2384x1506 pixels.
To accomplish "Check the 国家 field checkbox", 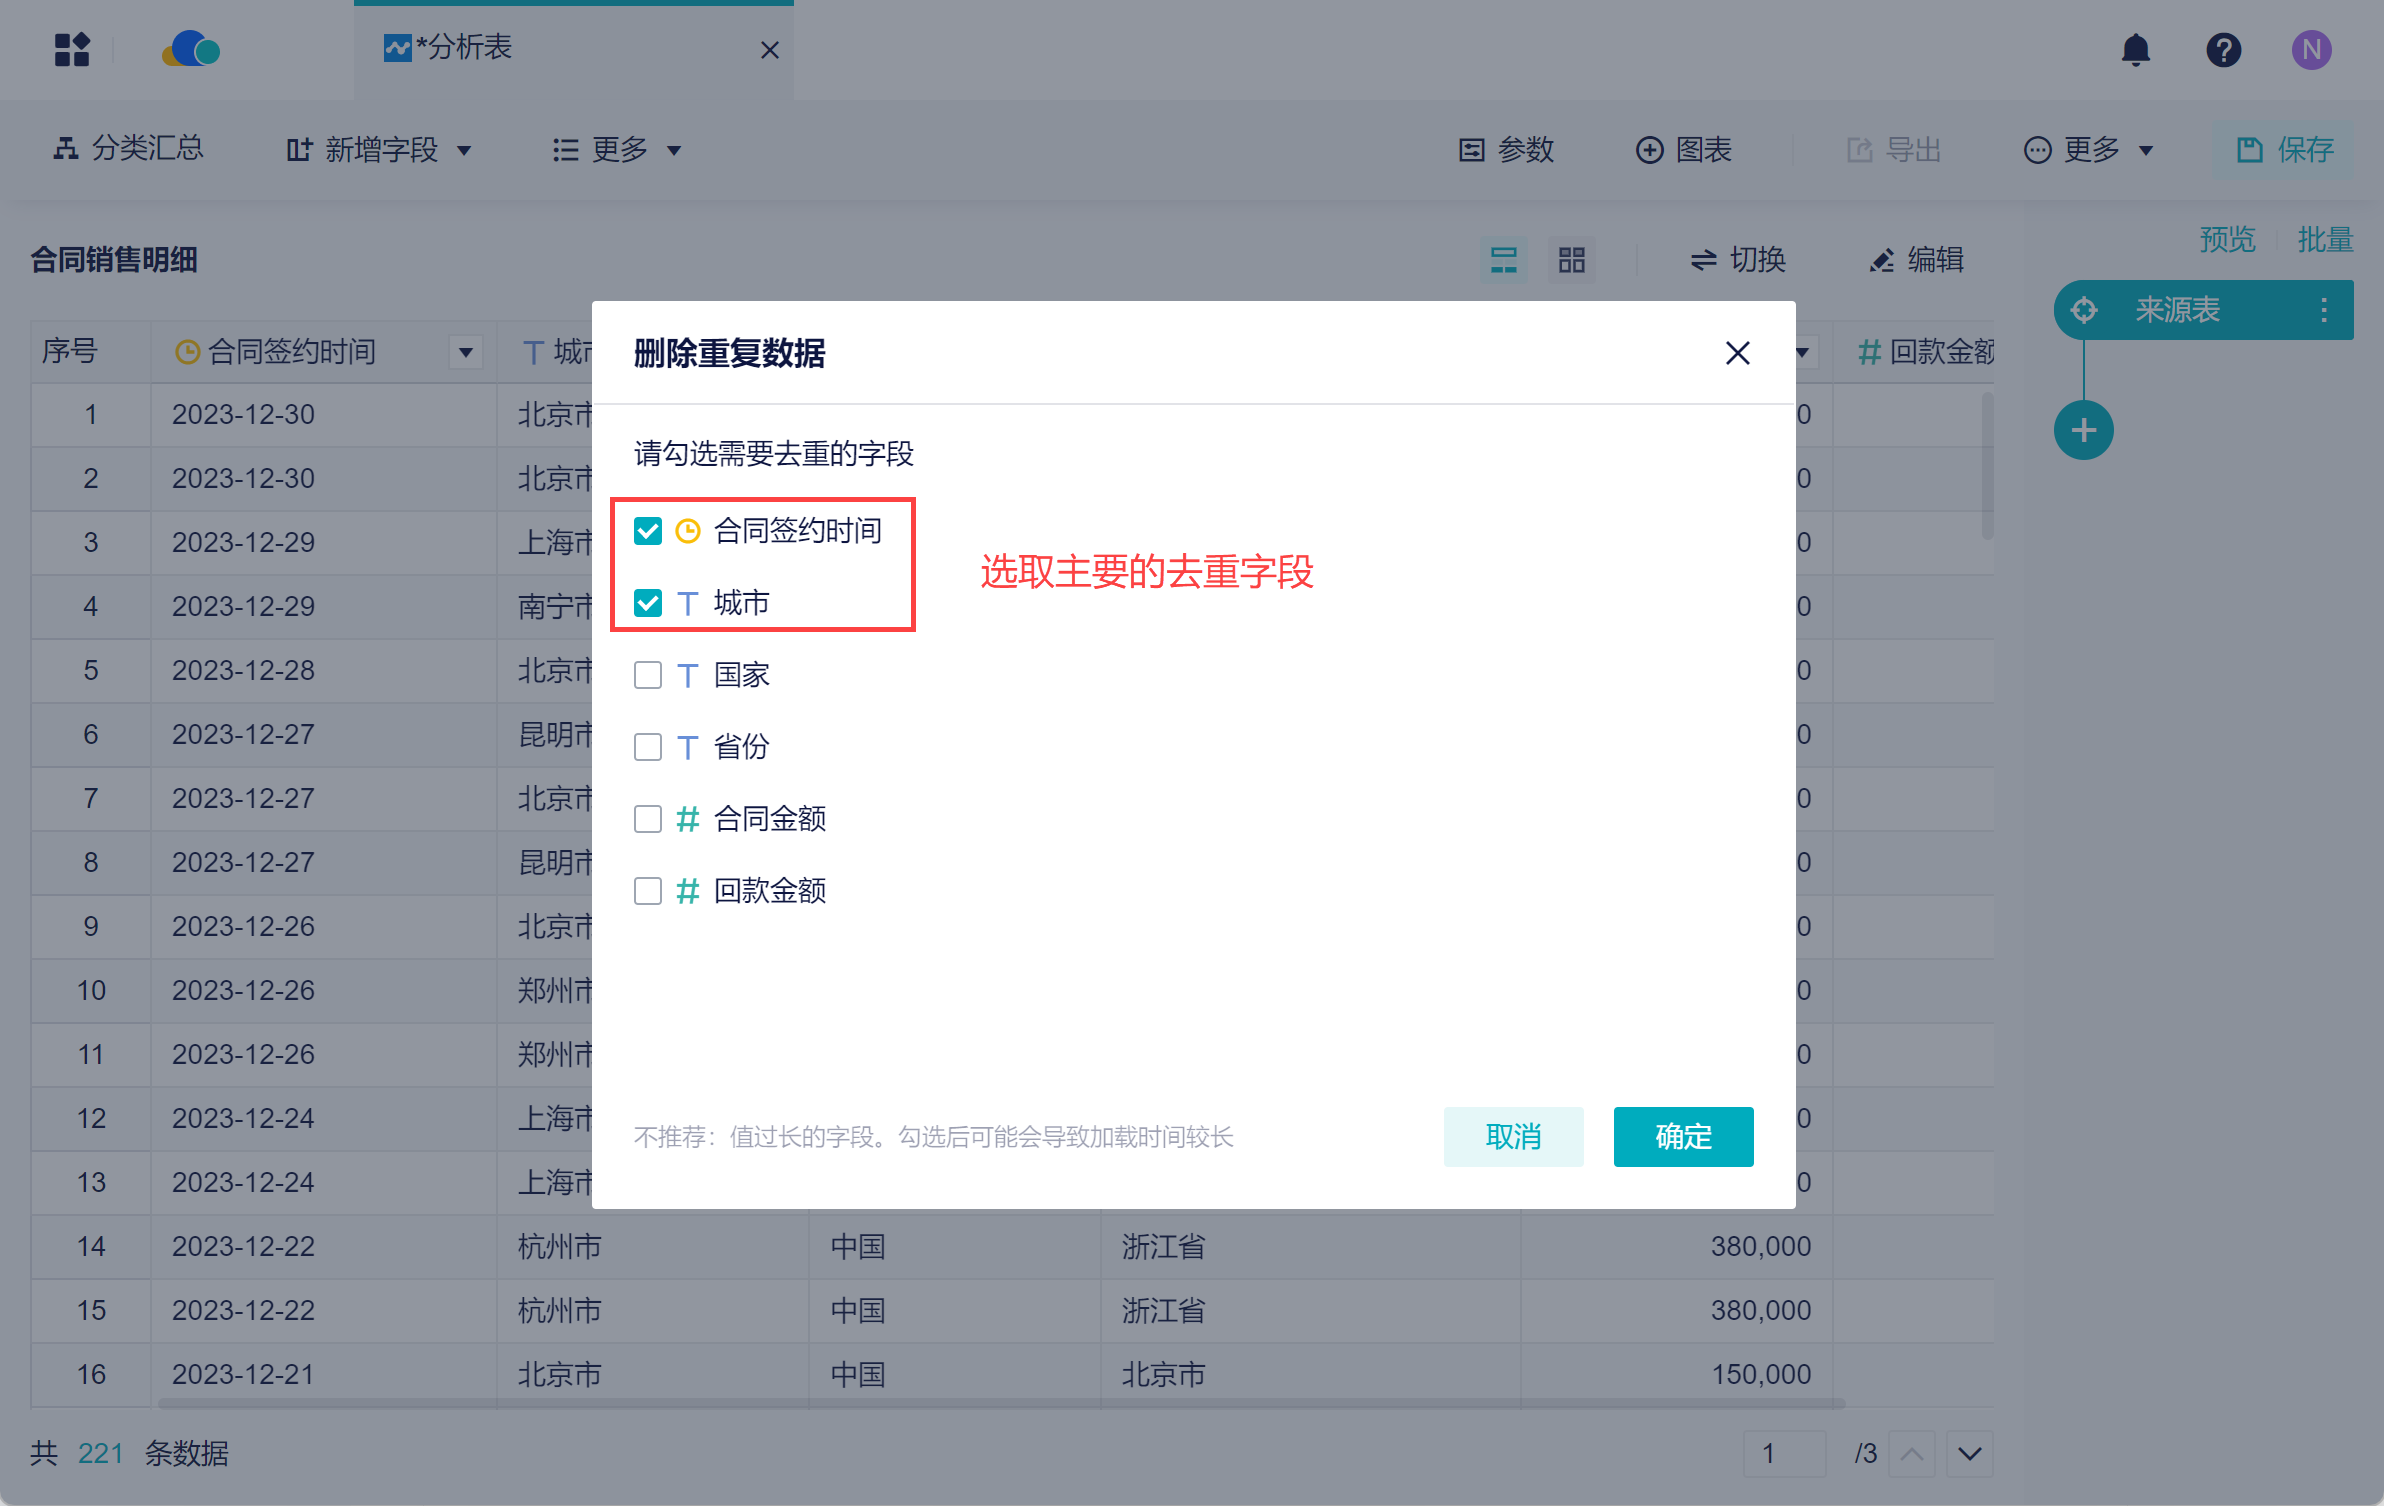I will point(648,675).
